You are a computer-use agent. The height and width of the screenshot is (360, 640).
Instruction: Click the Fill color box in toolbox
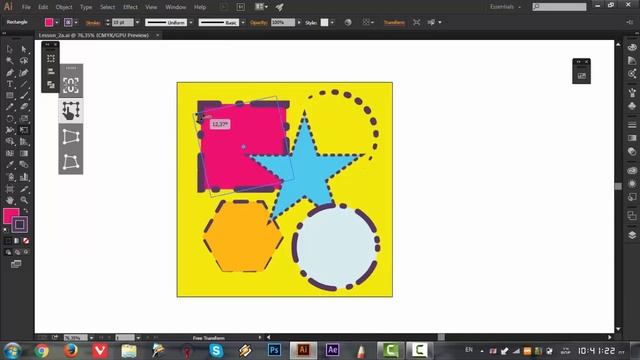(10, 215)
